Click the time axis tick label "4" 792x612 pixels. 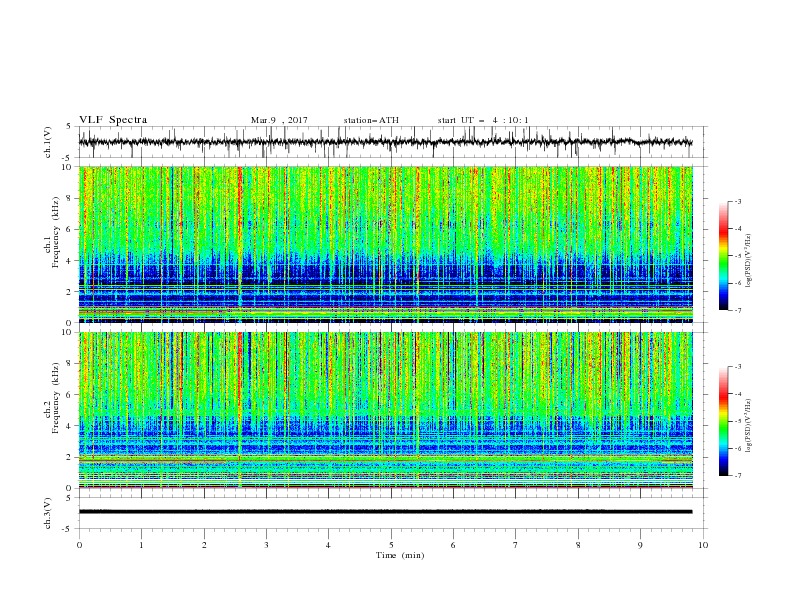click(x=328, y=545)
